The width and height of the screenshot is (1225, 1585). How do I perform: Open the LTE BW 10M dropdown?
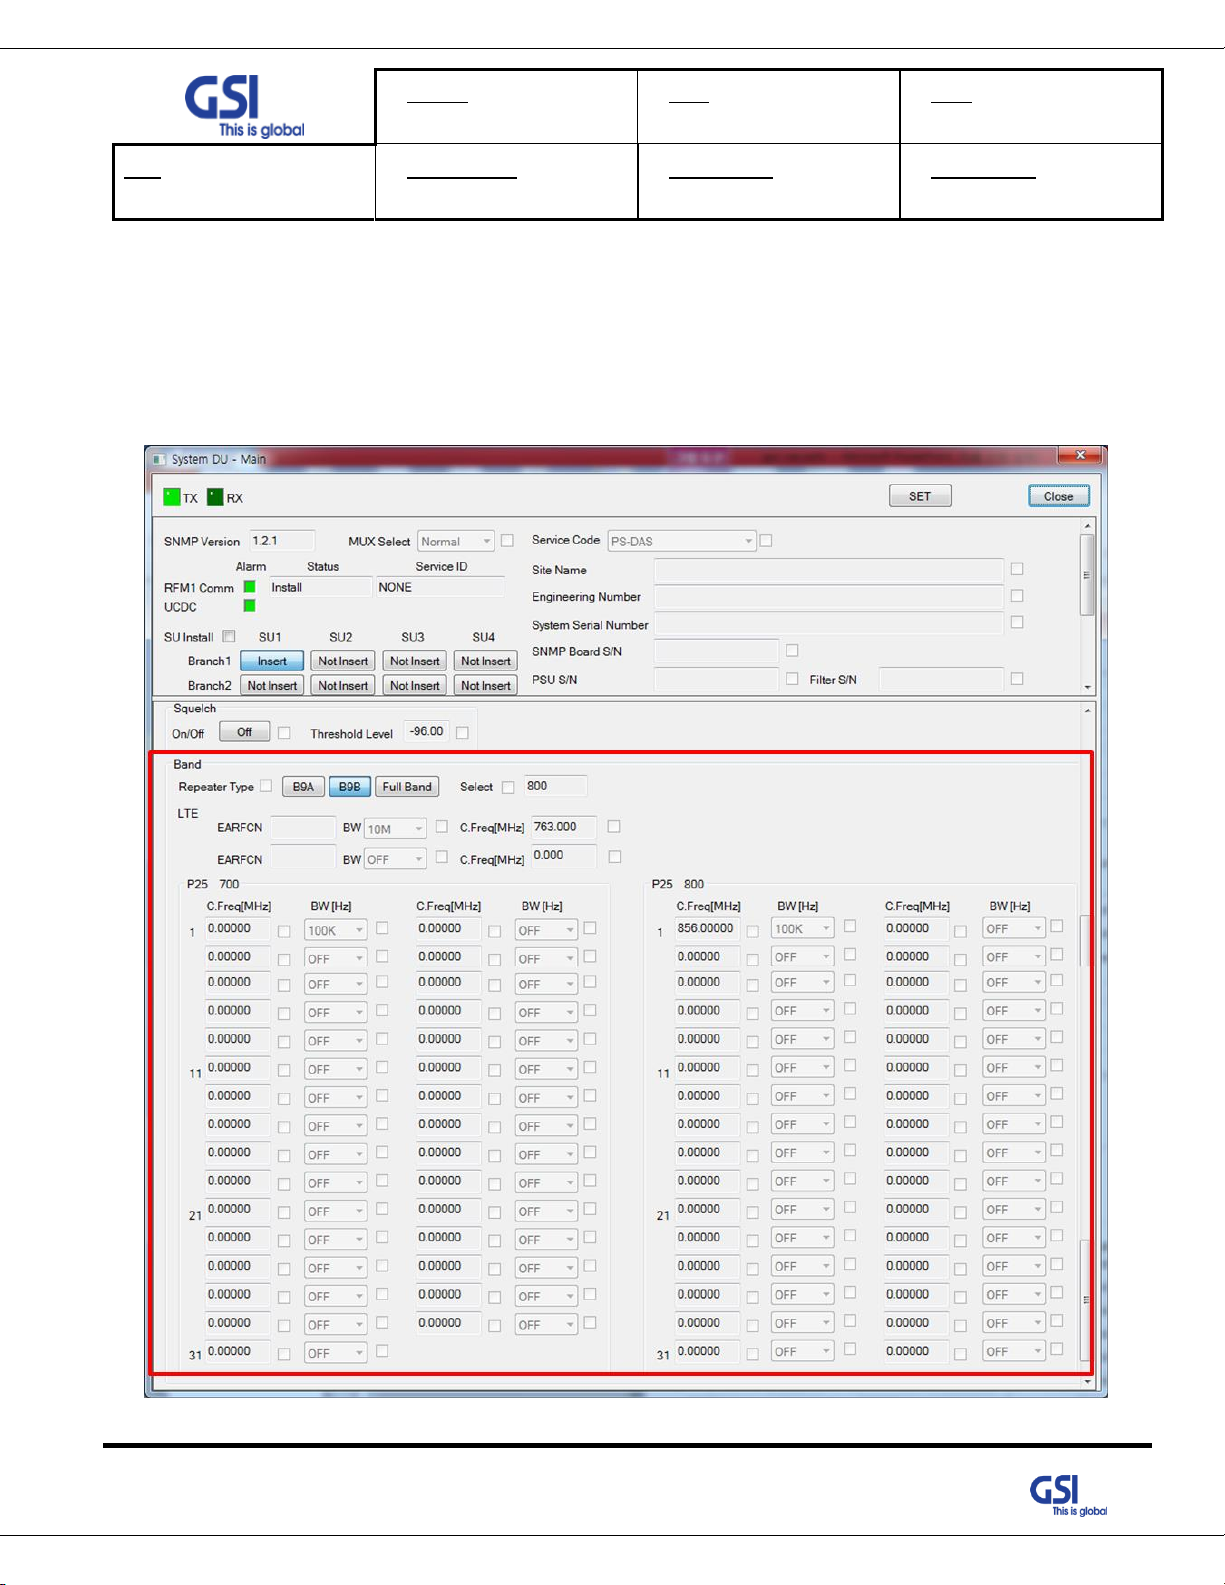click(x=396, y=829)
